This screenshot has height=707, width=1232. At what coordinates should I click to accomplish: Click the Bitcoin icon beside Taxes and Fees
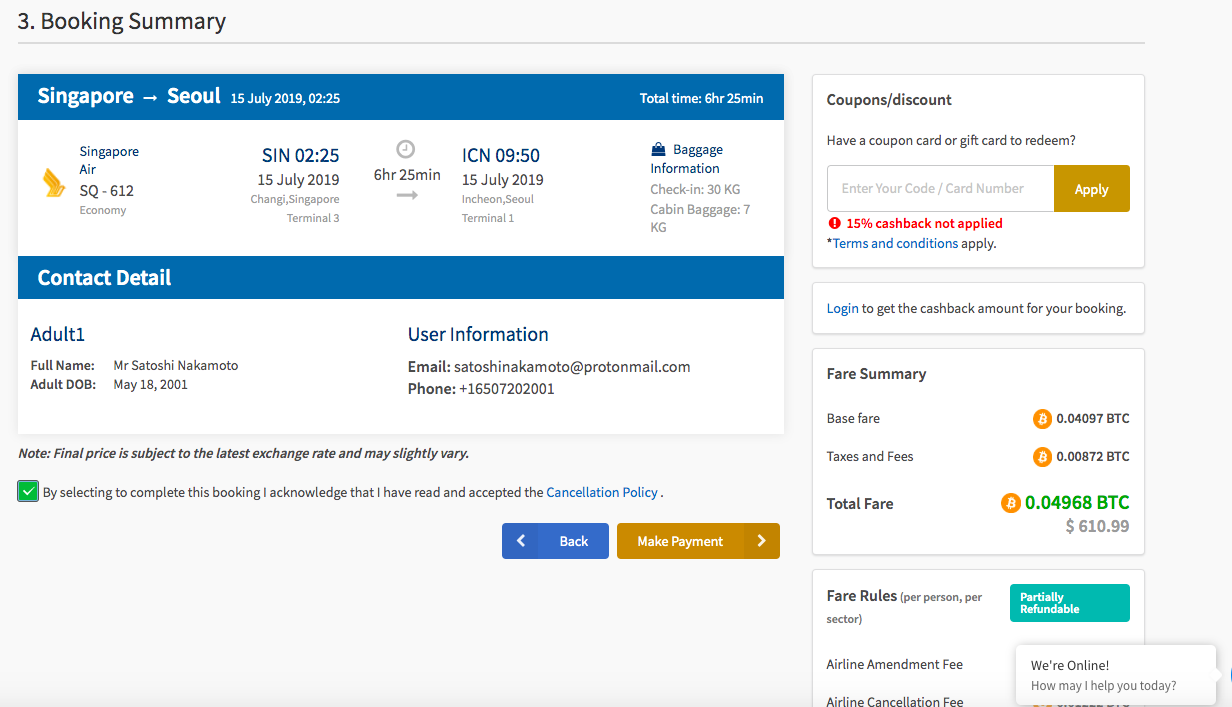[x=1042, y=457]
